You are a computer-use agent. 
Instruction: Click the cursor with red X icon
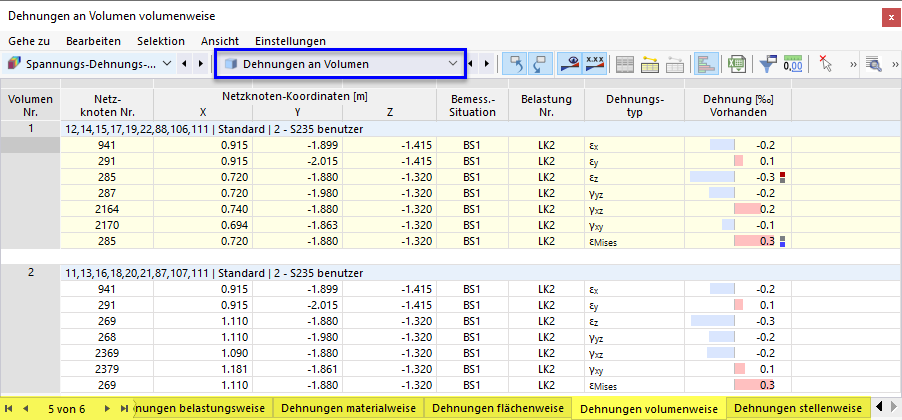[825, 64]
